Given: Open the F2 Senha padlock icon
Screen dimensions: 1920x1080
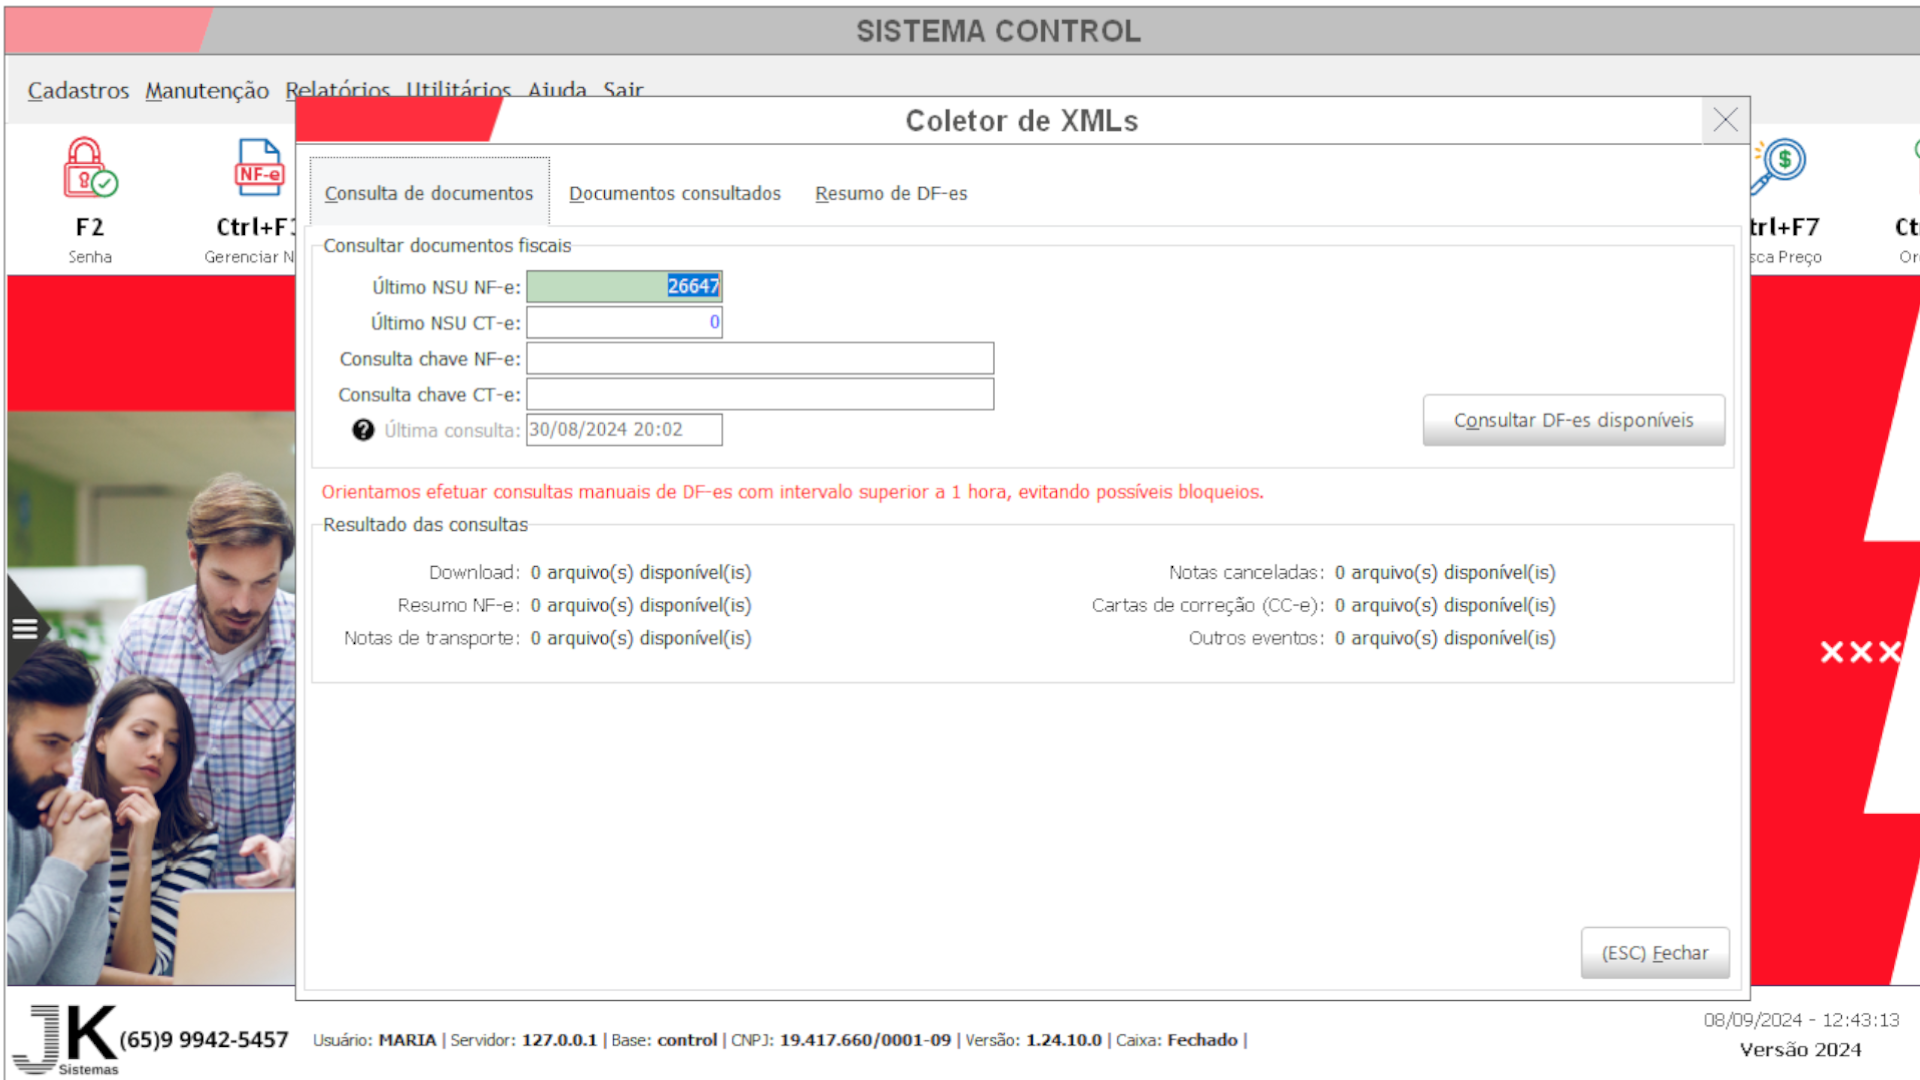Looking at the screenshot, I should (90, 169).
